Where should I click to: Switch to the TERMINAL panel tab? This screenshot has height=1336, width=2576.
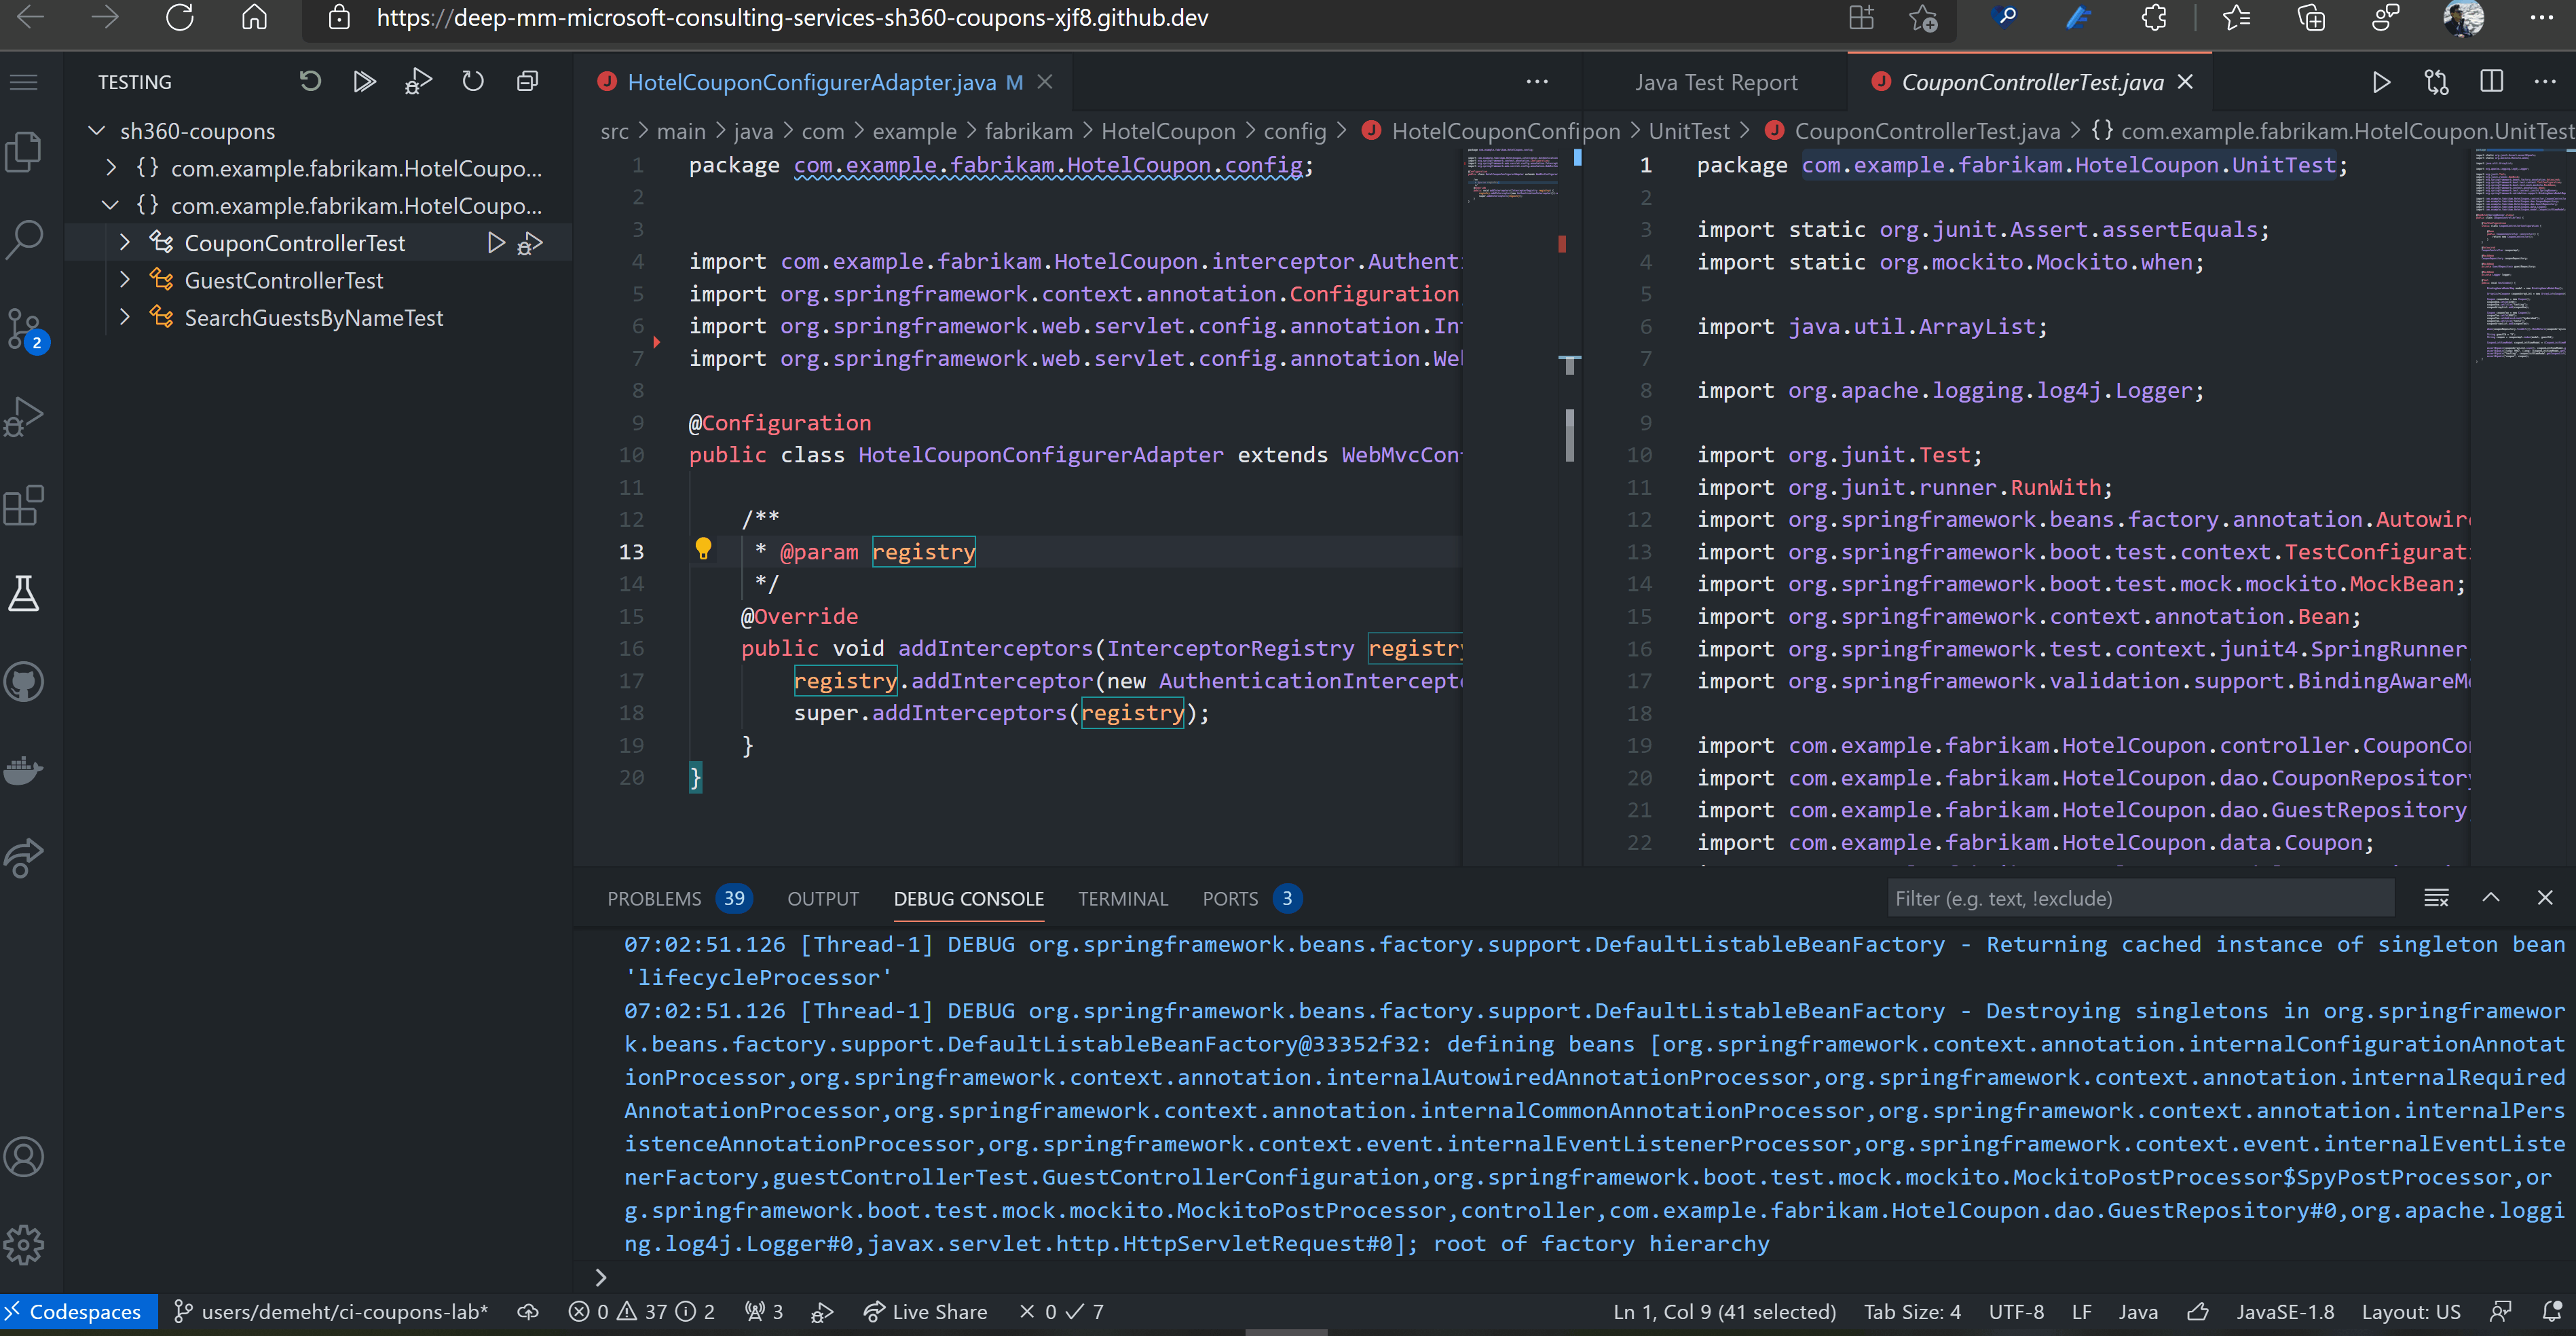[x=1123, y=899]
